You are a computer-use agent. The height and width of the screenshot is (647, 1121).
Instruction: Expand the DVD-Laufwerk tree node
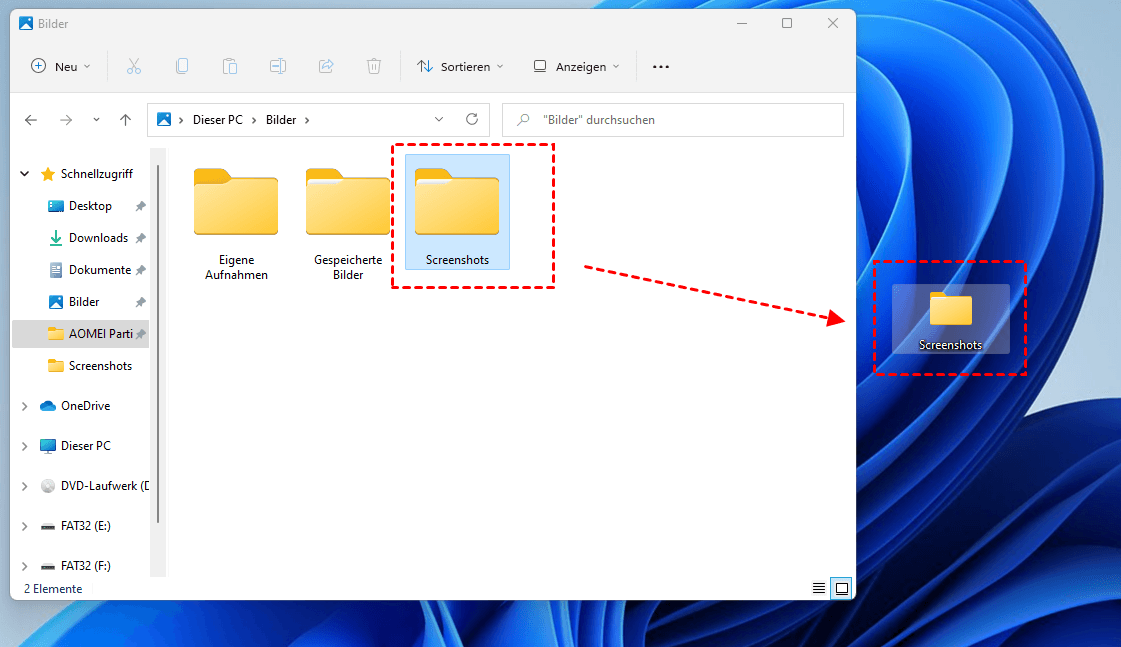[x=25, y=486]
